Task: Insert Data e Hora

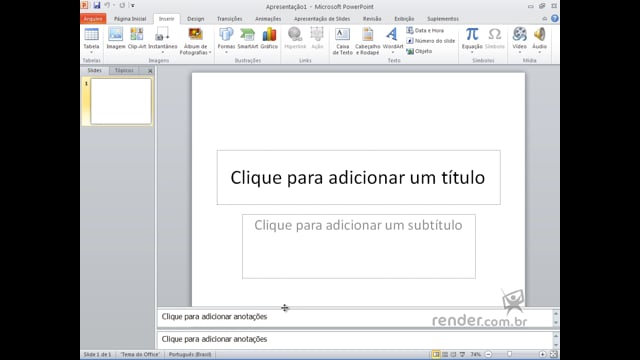Action: pos(425,31)
